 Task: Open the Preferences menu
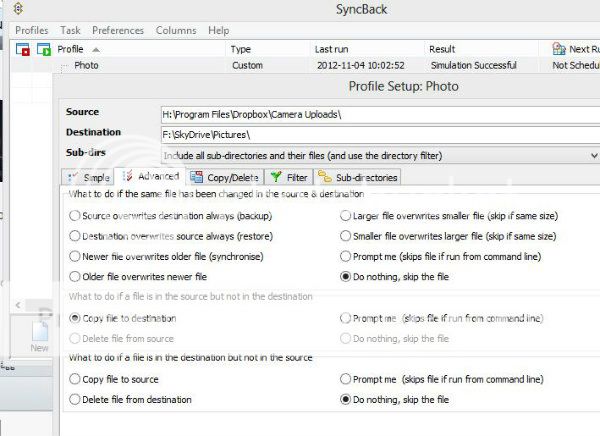[x=117, y=31]
